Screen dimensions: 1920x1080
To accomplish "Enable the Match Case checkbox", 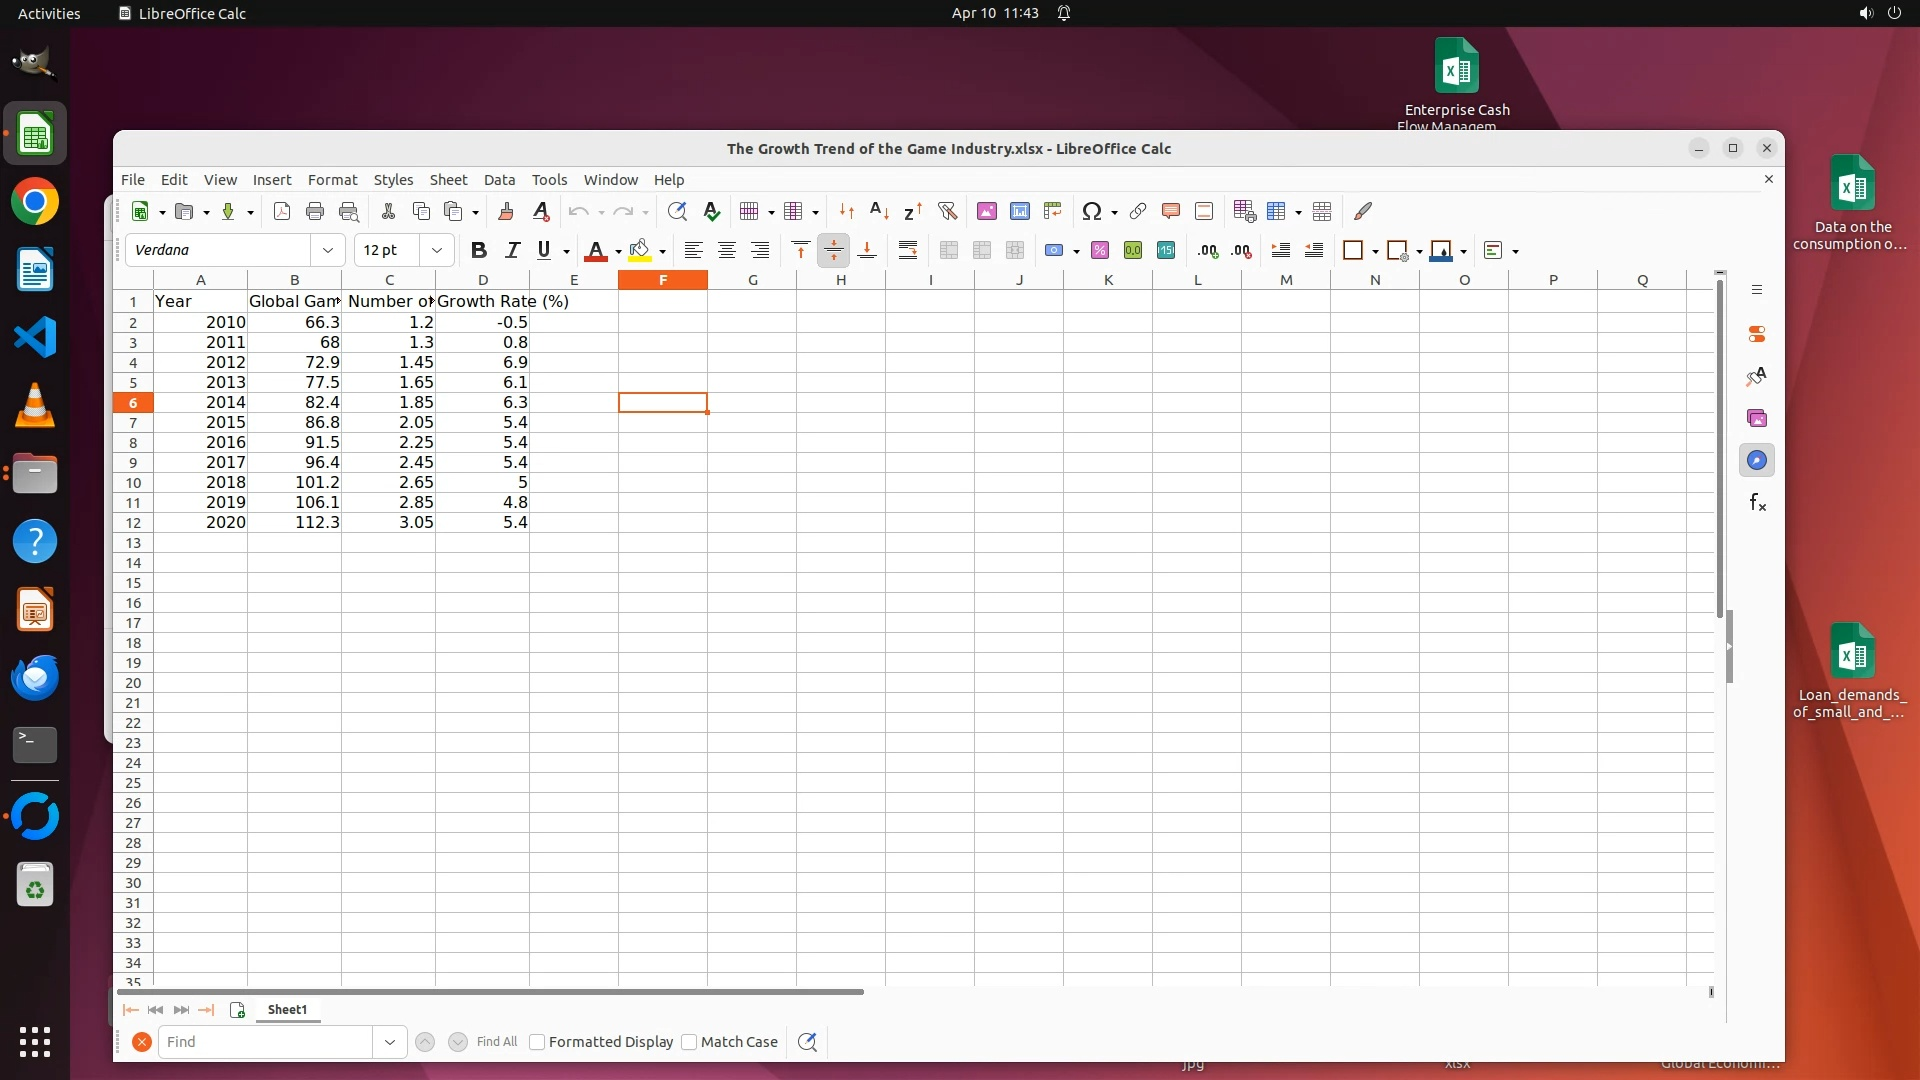I will click(689, 1042).
